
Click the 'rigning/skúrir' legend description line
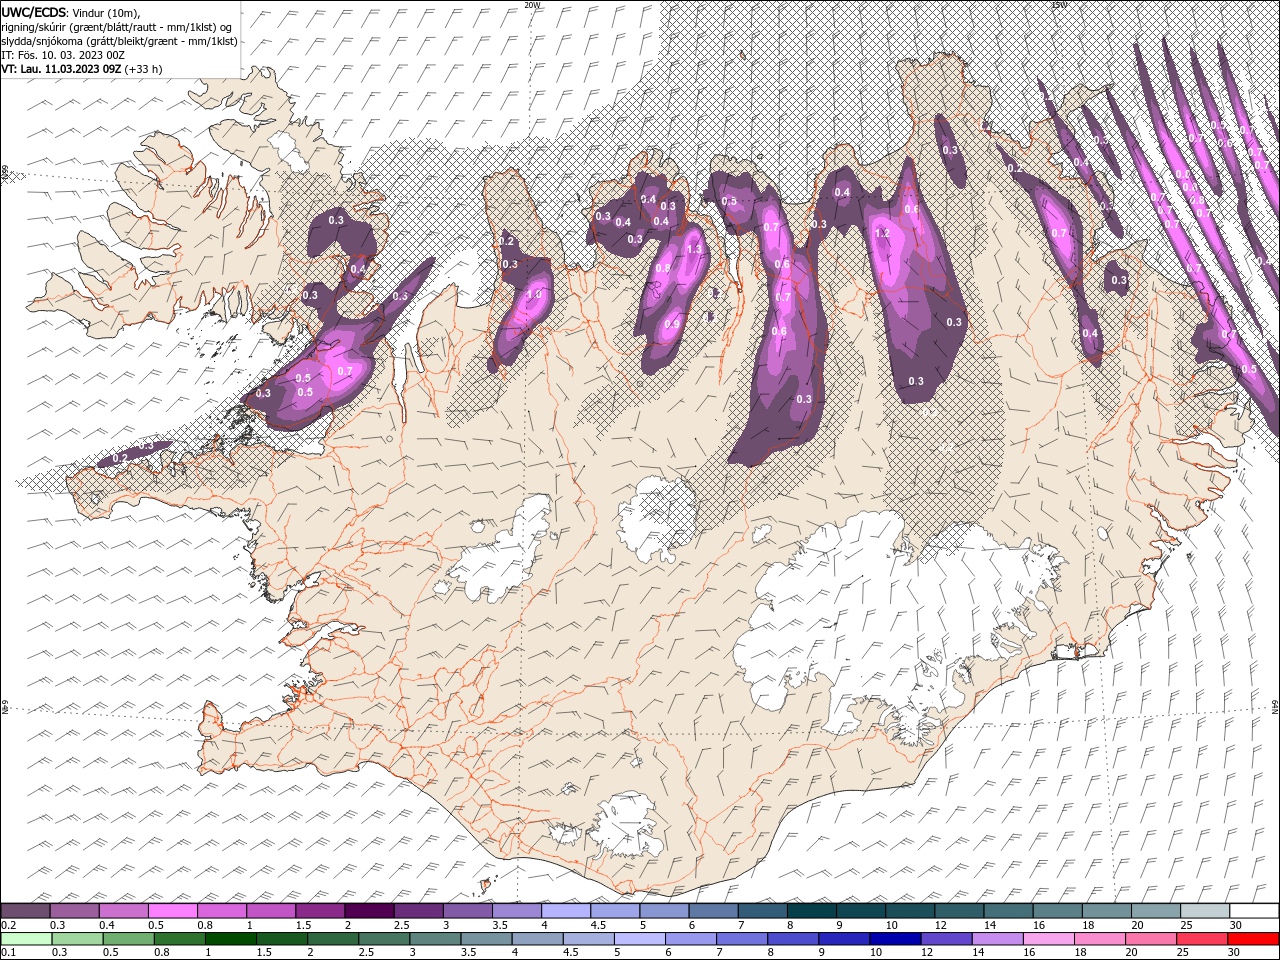click(117, 27)
